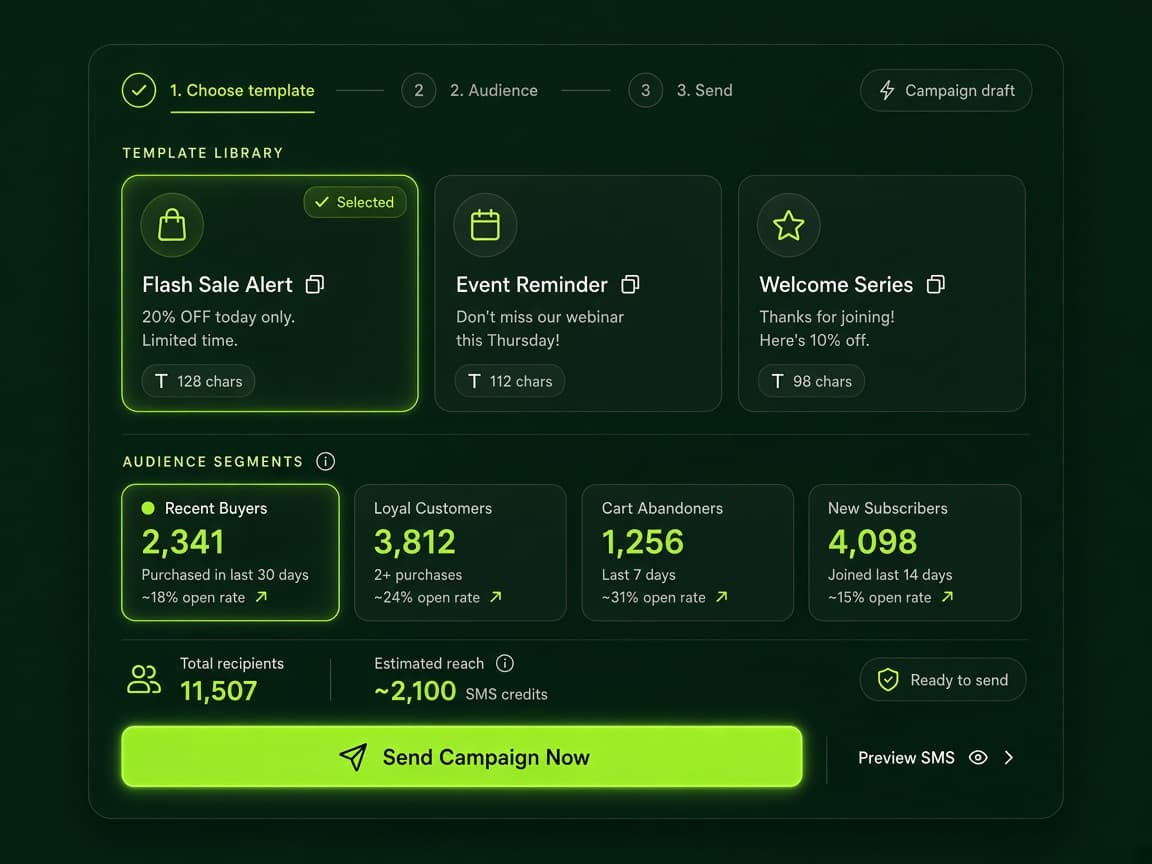
Task: Click the 112 chars badge
Action: 510,381
